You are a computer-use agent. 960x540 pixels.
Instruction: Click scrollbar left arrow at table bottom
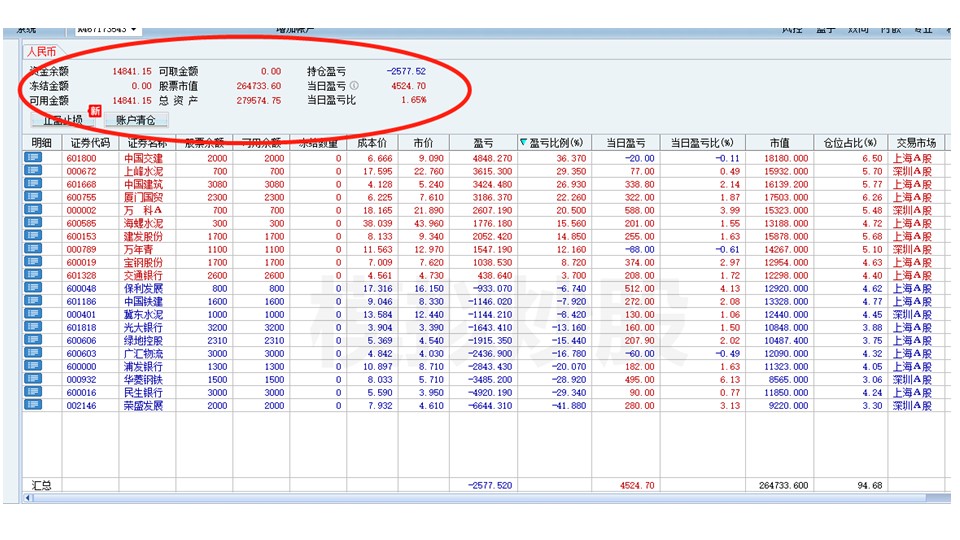(x=27, y=498)
